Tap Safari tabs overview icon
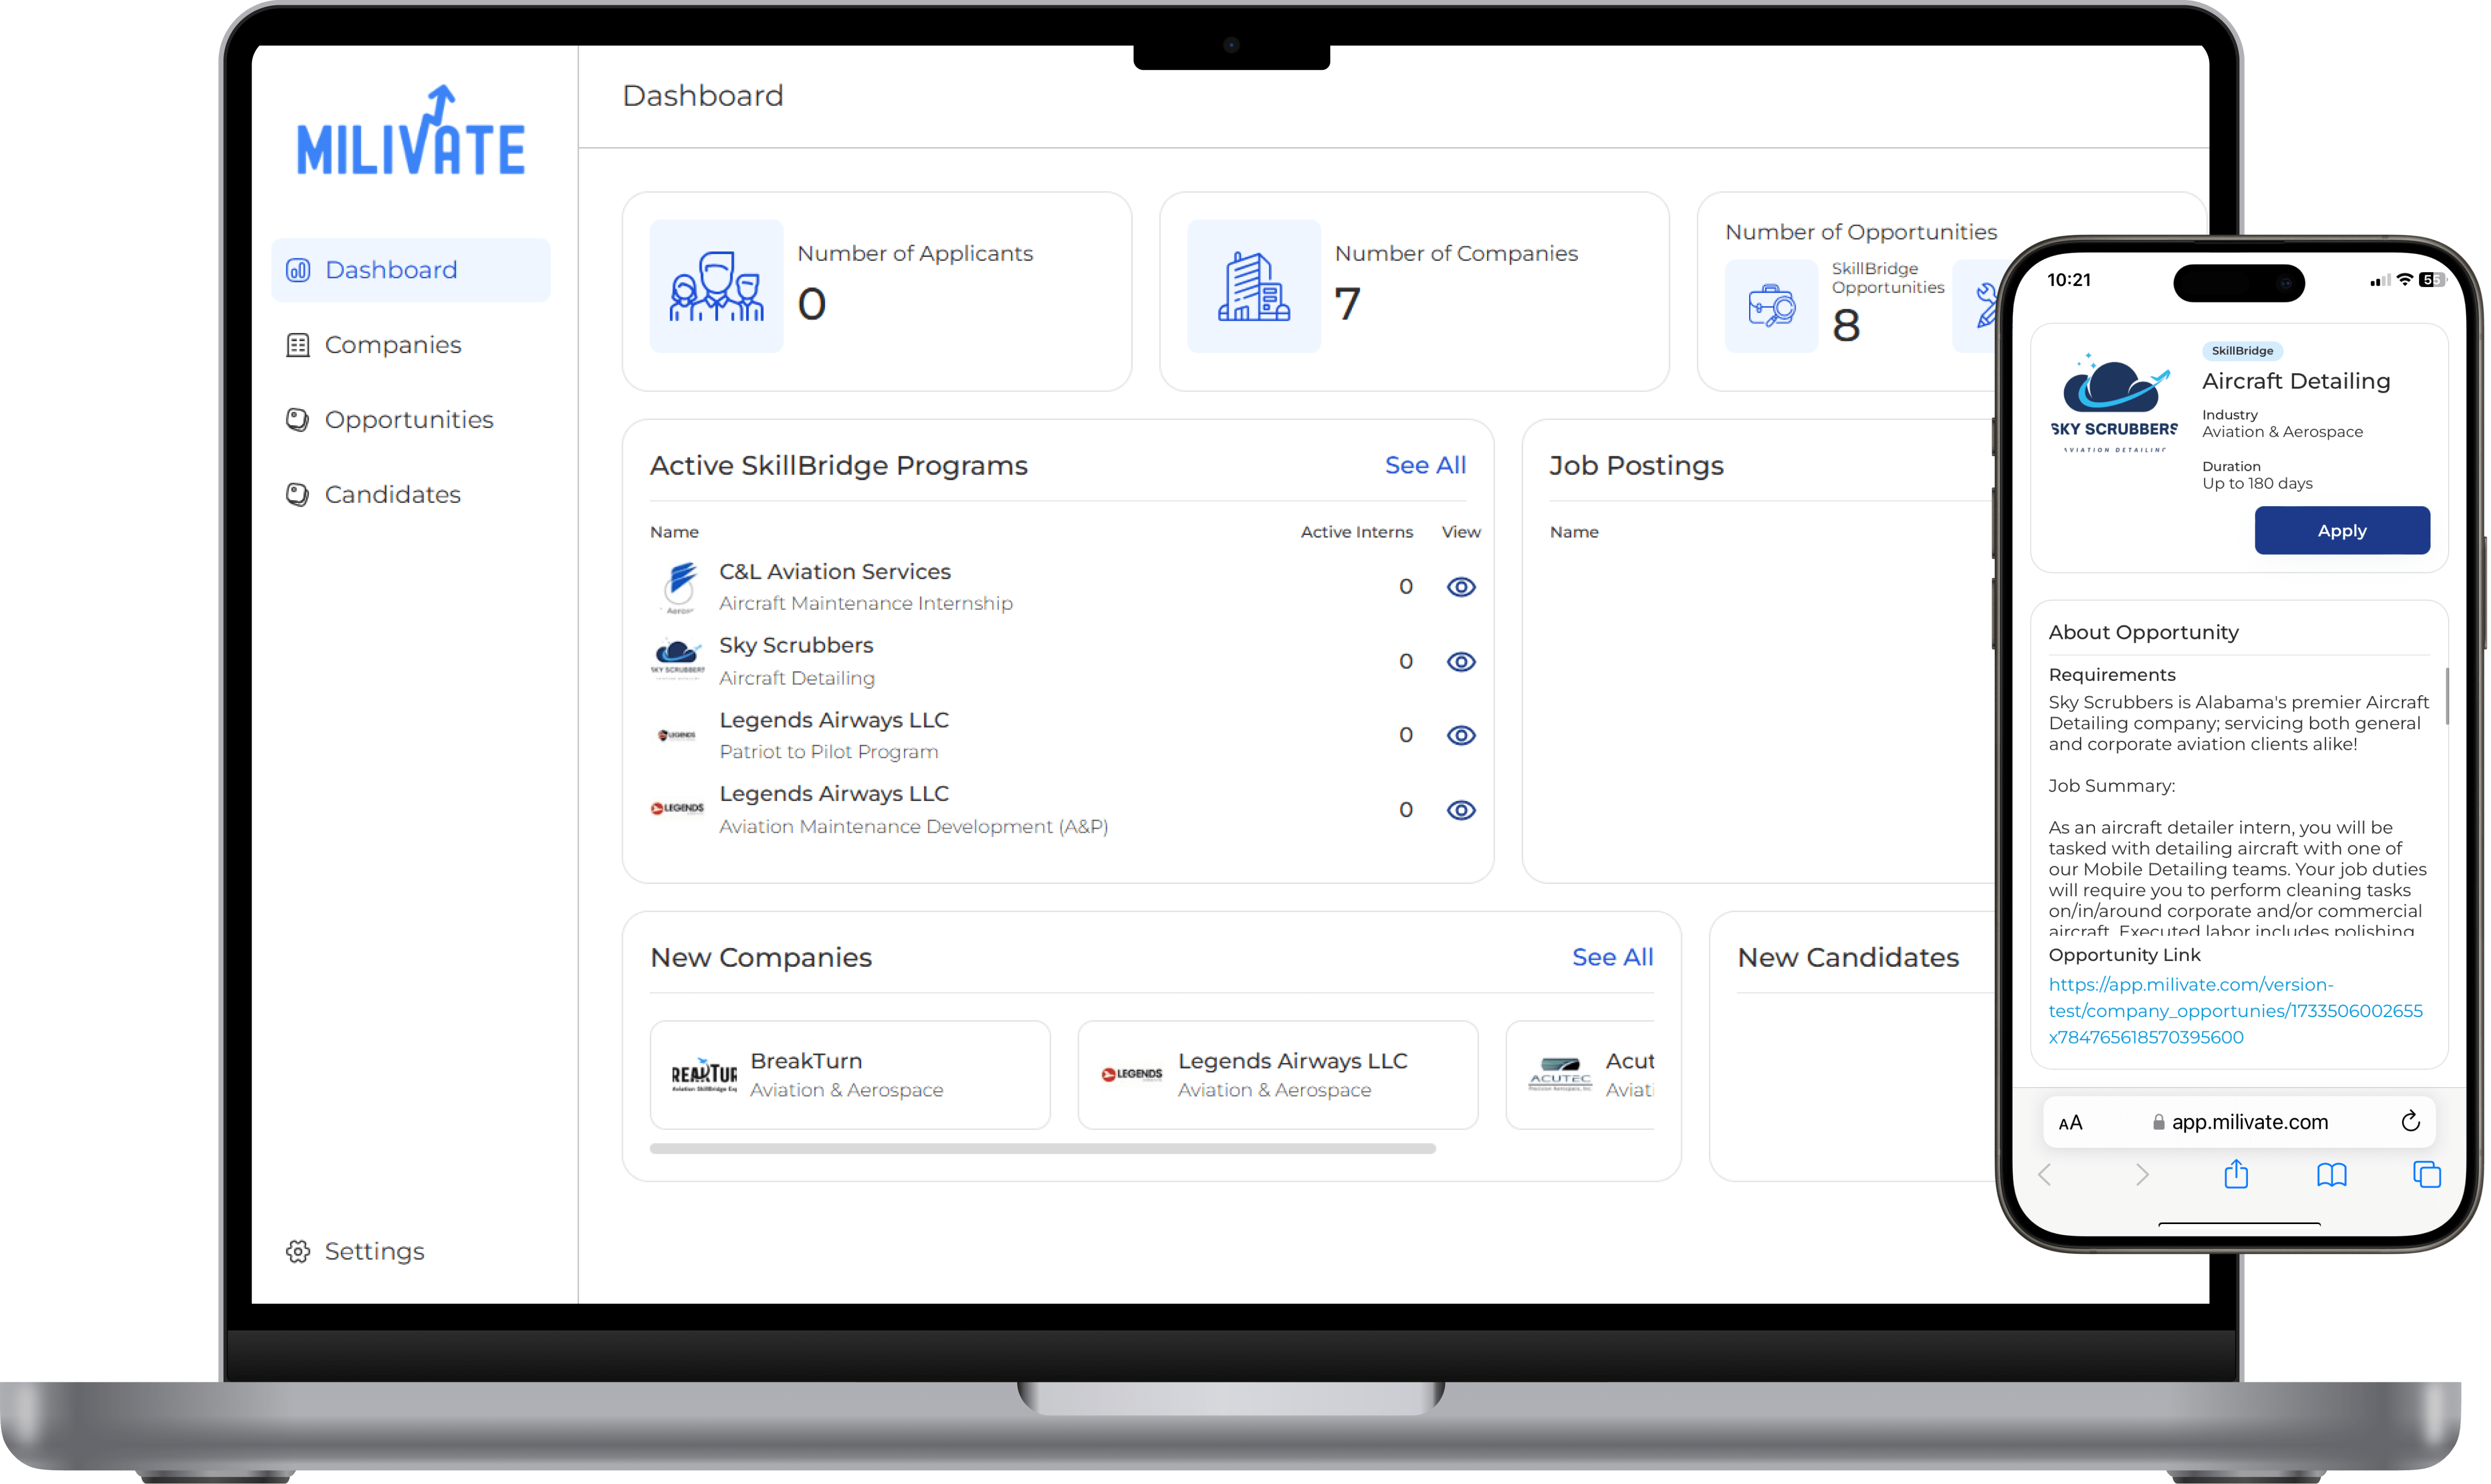This screenshot has width=2491, height=1484. coord(2426,1174)
